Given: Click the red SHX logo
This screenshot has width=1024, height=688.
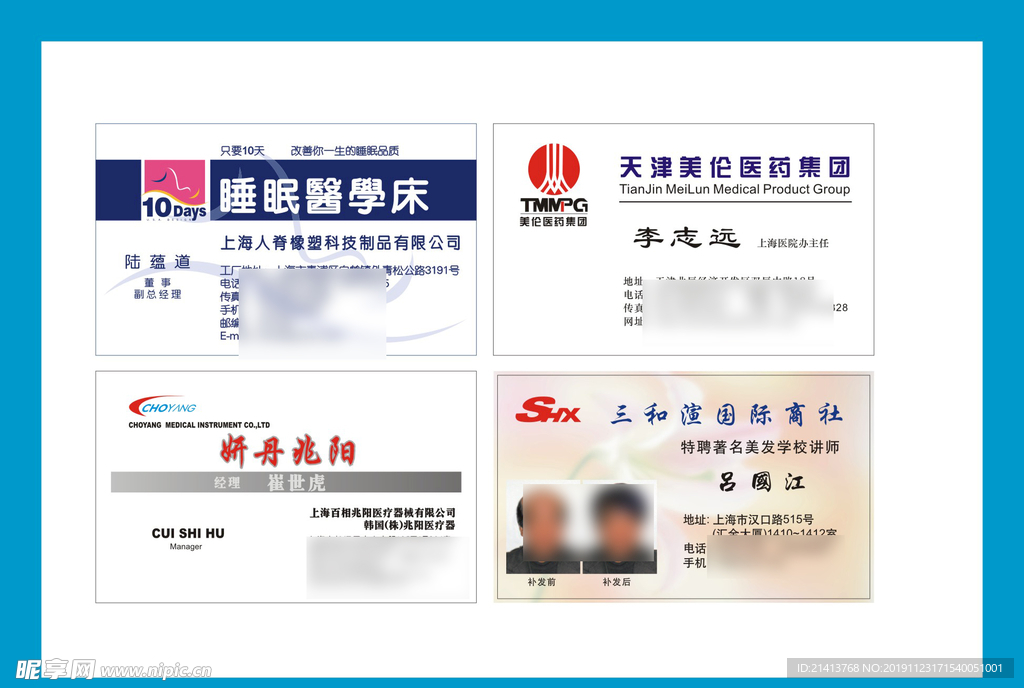Looking at the screenshot, I should [547, 411].
